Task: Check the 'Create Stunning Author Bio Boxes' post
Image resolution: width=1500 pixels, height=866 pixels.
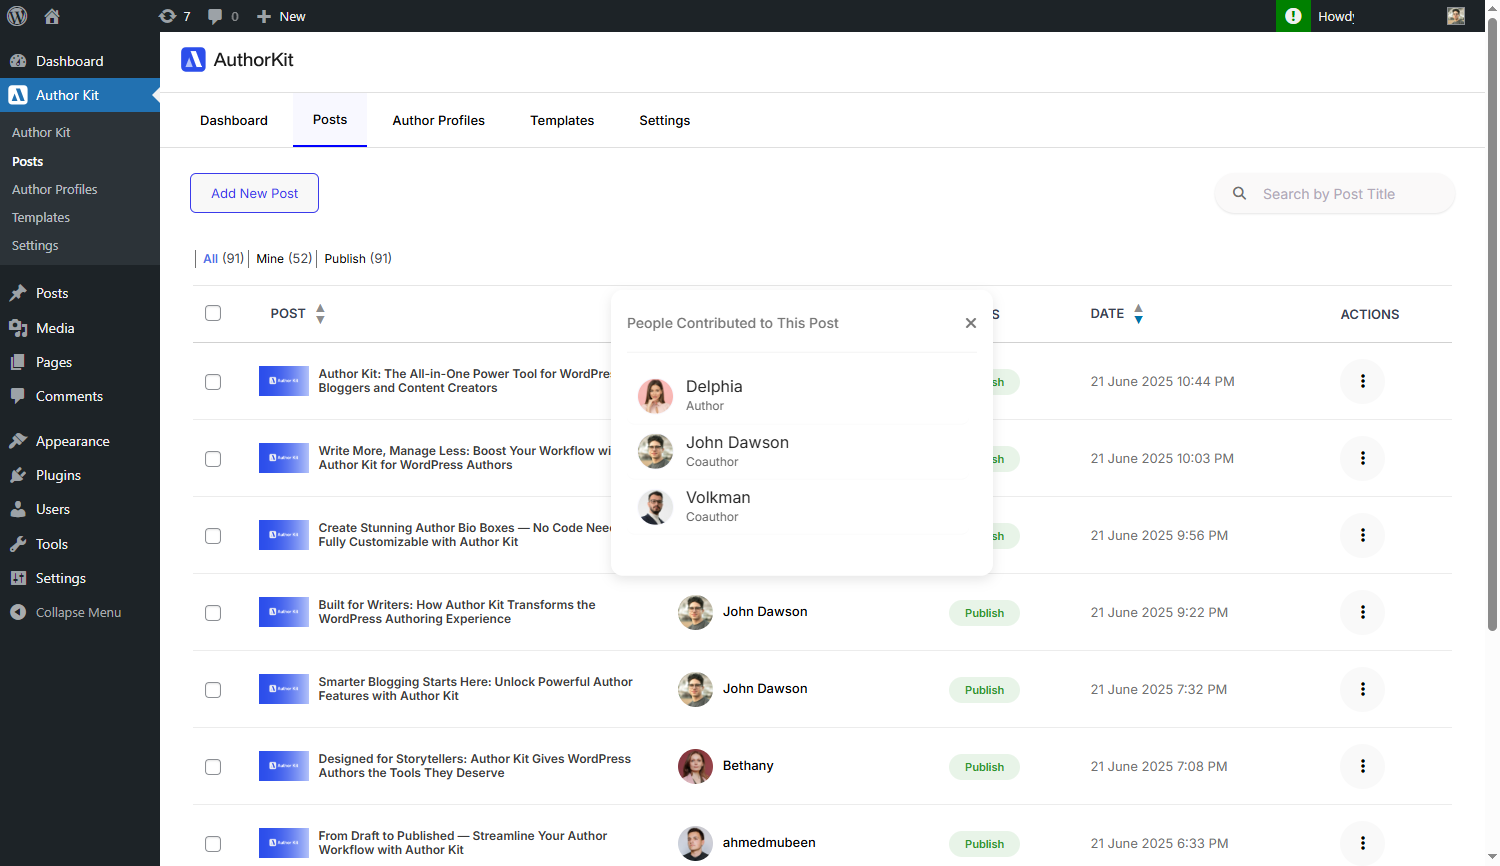Action: 213,536
